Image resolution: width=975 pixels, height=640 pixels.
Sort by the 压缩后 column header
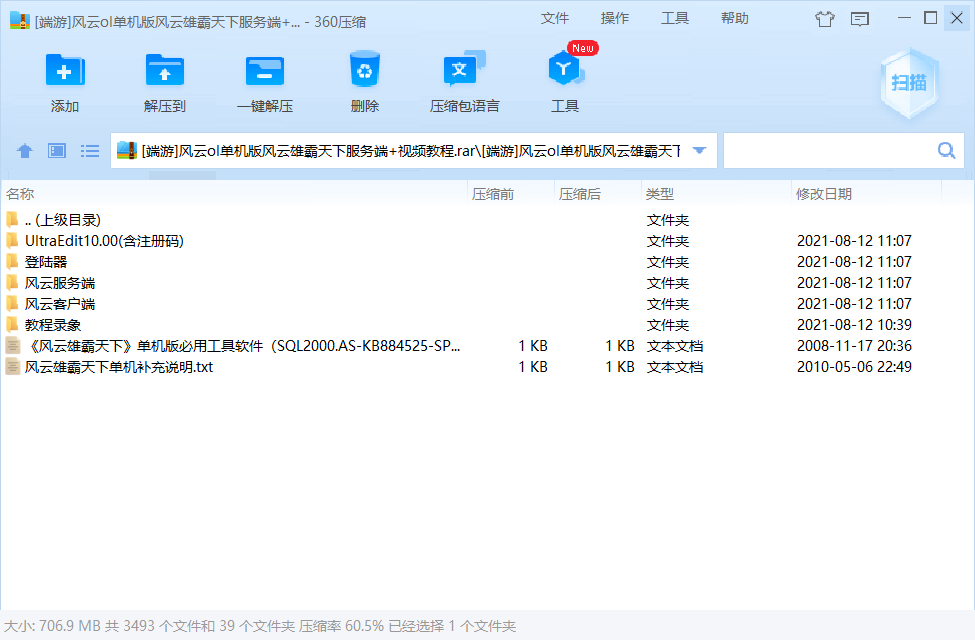(x=598, y=194)
